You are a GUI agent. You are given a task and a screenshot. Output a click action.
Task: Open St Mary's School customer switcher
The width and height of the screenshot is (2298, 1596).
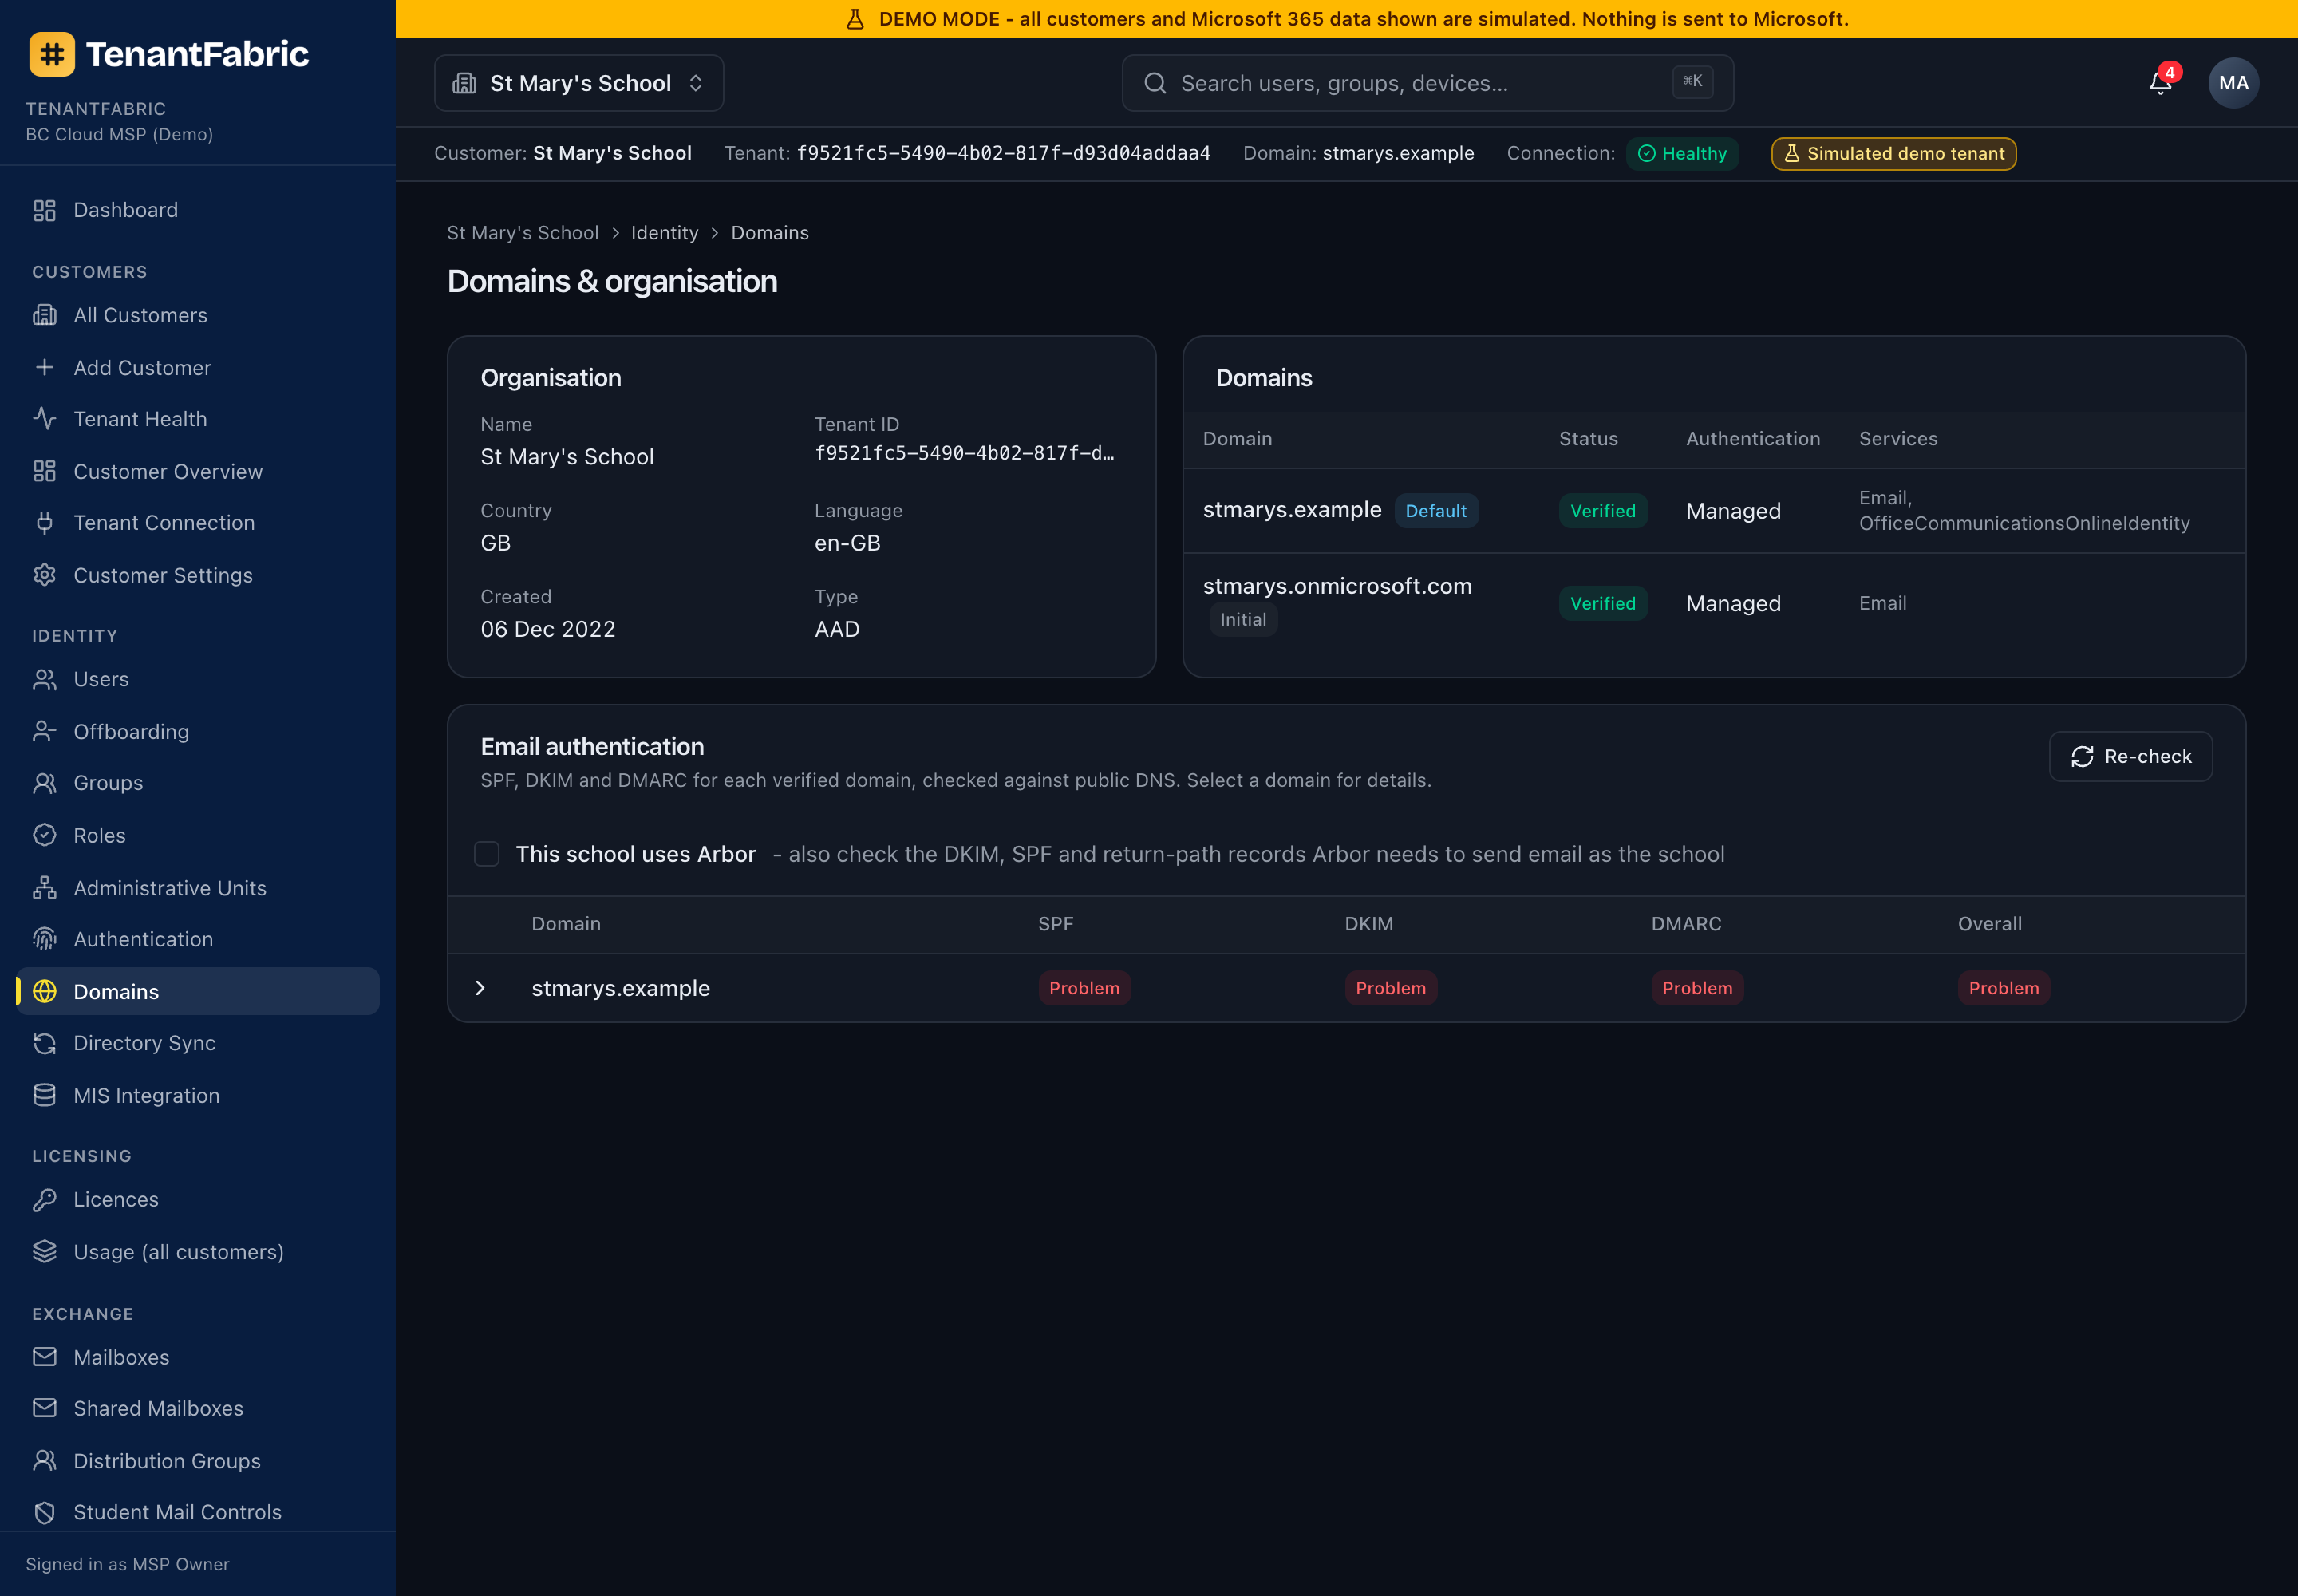[x=579, y=83]
